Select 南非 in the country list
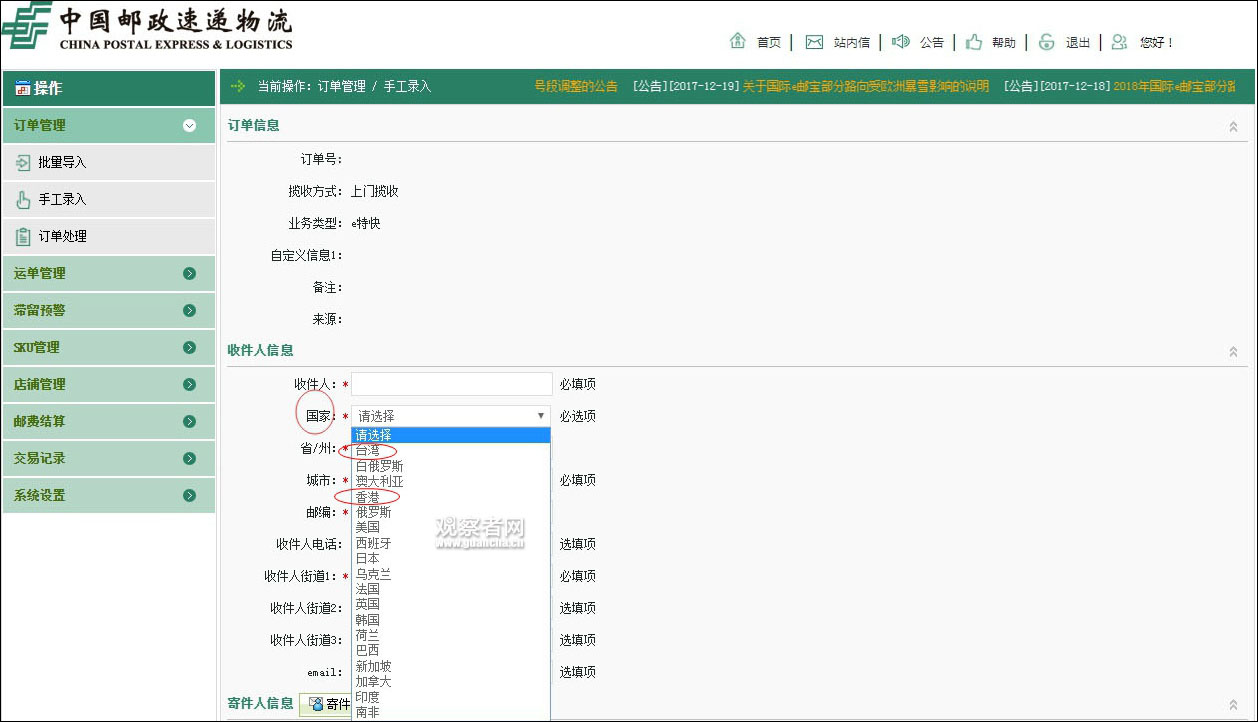The height and width of the screenshot is (722, 1258). (x=451, y=712)
